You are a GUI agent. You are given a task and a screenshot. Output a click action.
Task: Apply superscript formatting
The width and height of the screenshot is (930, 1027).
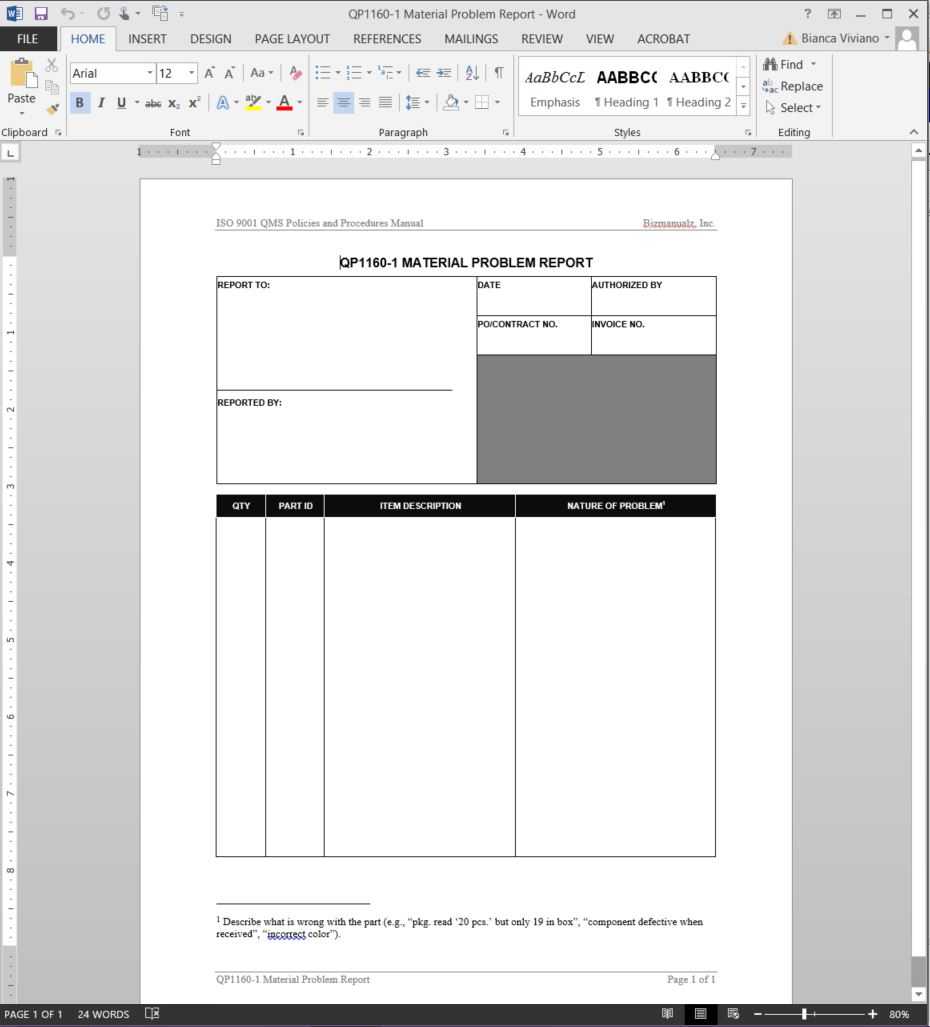tap(195, 103)
